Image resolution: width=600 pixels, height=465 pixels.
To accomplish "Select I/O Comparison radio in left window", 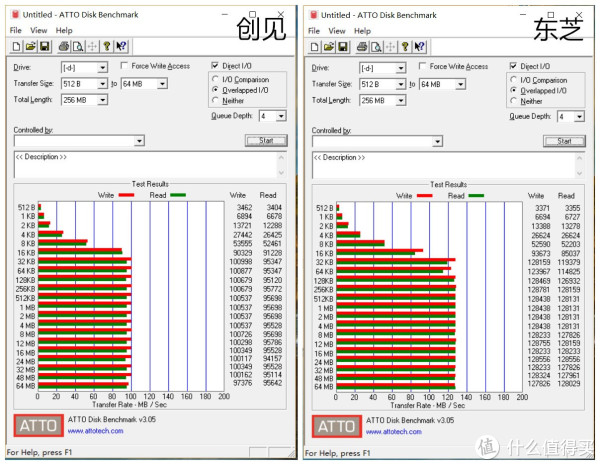I will pyautogui.click(x=215, y=79).
